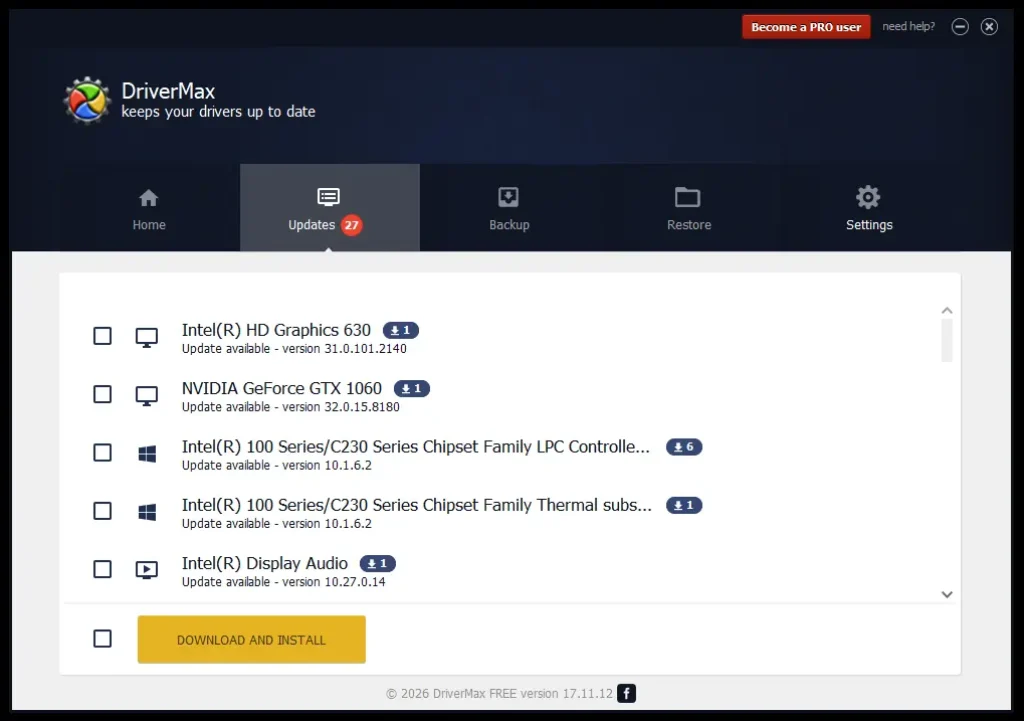This screenshot has width=1024, height=721.
Task: Select the Intel(R) 100 Series LPC Controller title
Action: click(416, 447)
